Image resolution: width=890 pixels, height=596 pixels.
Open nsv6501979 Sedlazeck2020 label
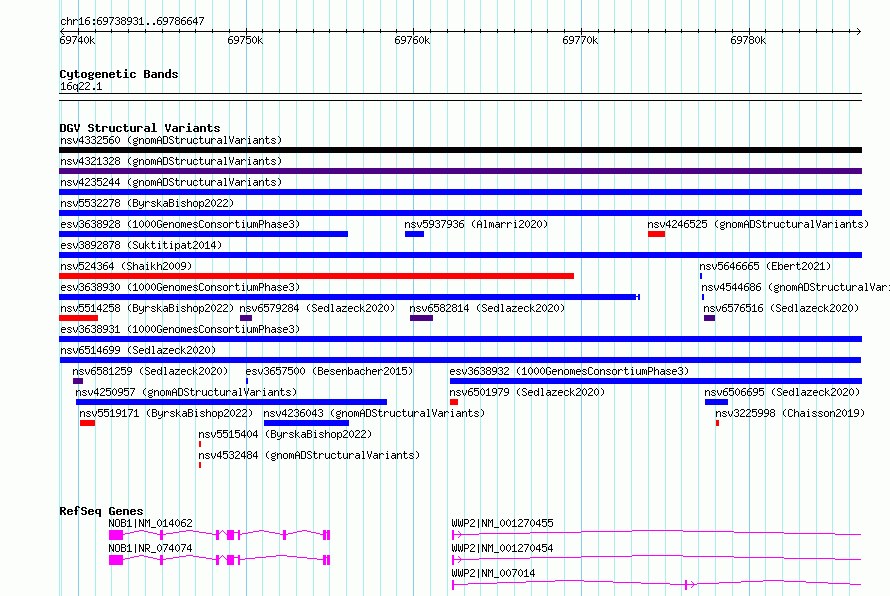(x=527, y=392)
